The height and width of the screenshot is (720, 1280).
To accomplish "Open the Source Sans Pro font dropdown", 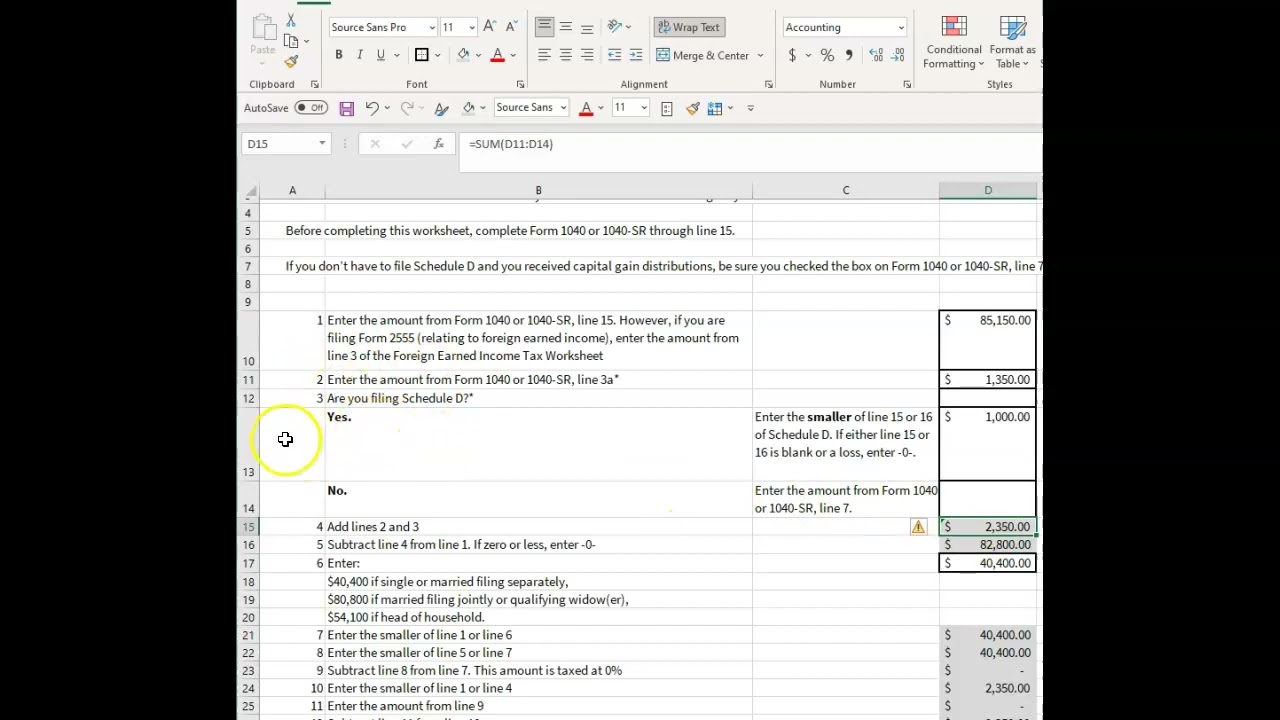I will 432,28.
